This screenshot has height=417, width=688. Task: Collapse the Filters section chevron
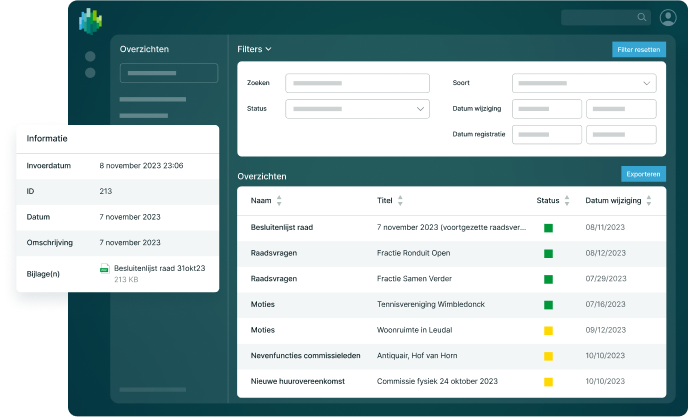[269, 49]
